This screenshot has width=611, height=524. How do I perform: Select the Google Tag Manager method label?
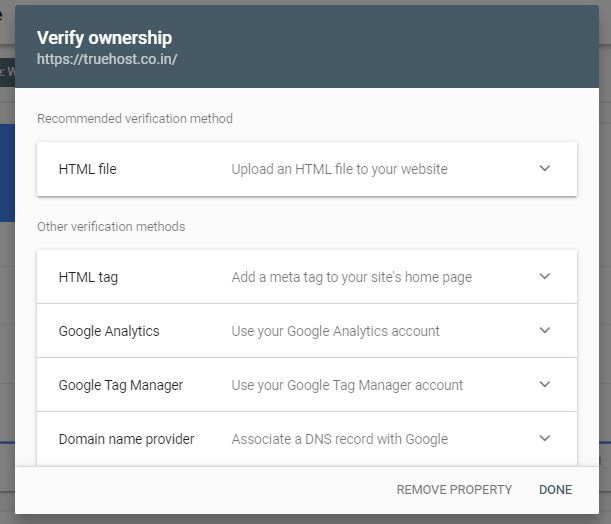pyautogui.click(x=121, y=385)
